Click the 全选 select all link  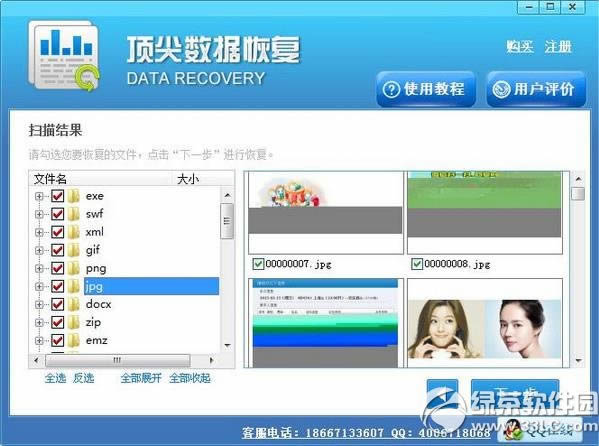(55, 378)
